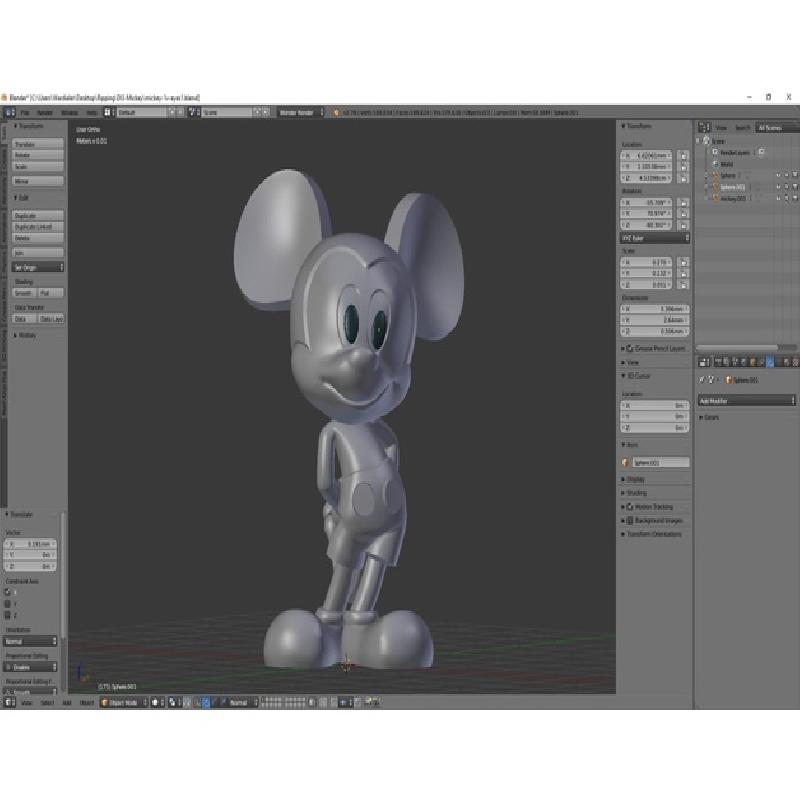Open the modifiers wrench tab icon
Image resolution: width=800 pixels, height=800 pixels.
[770, 361]
